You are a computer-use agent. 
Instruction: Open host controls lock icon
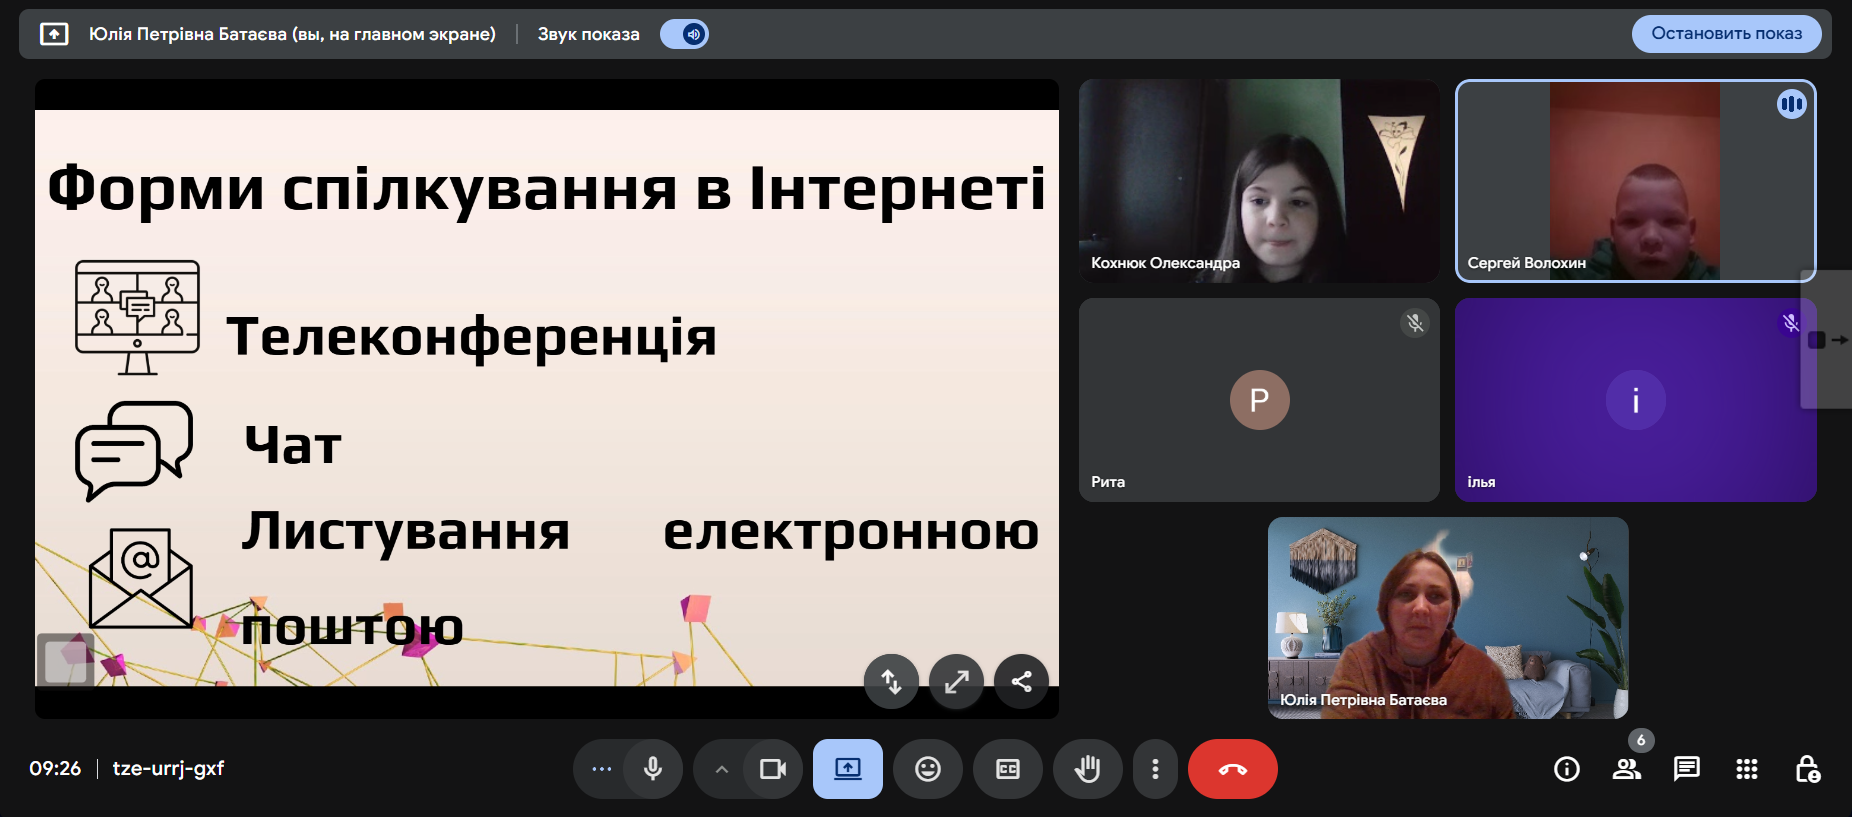pos(1807,769)
